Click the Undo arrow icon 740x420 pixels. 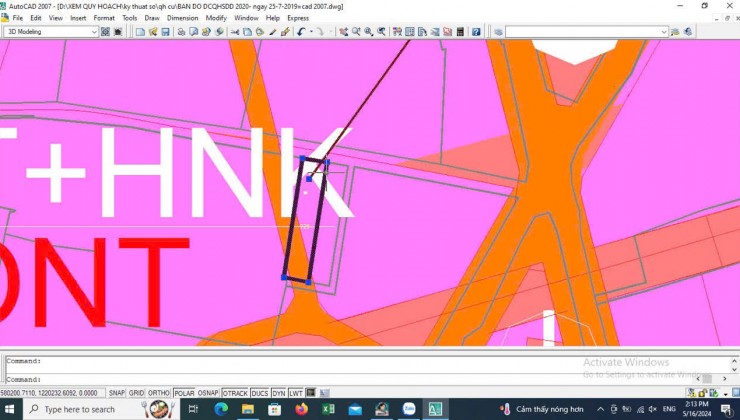(x=301, y=32)
